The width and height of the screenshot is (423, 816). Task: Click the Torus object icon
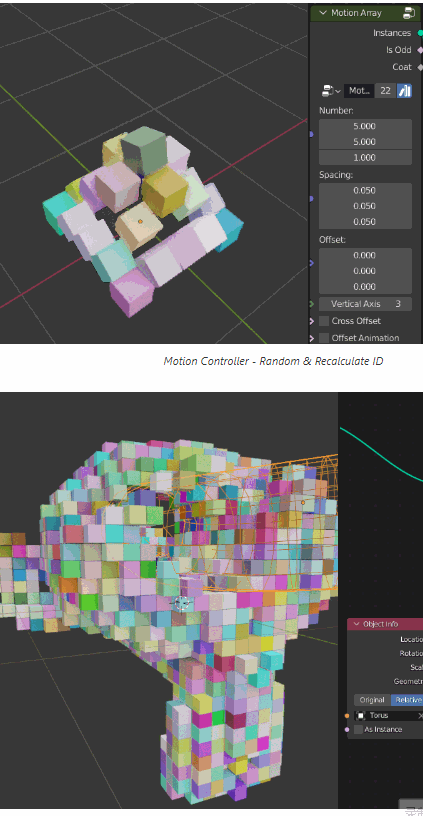[x=361, y=716]
